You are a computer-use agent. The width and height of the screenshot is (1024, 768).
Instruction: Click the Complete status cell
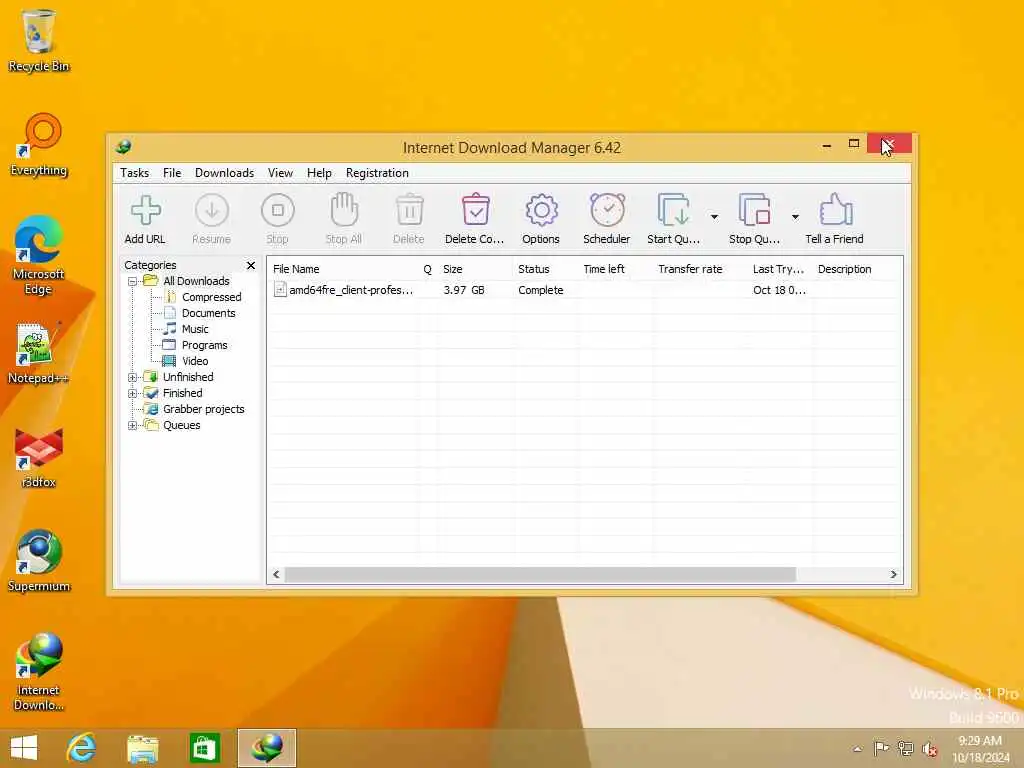pos(540,290)
